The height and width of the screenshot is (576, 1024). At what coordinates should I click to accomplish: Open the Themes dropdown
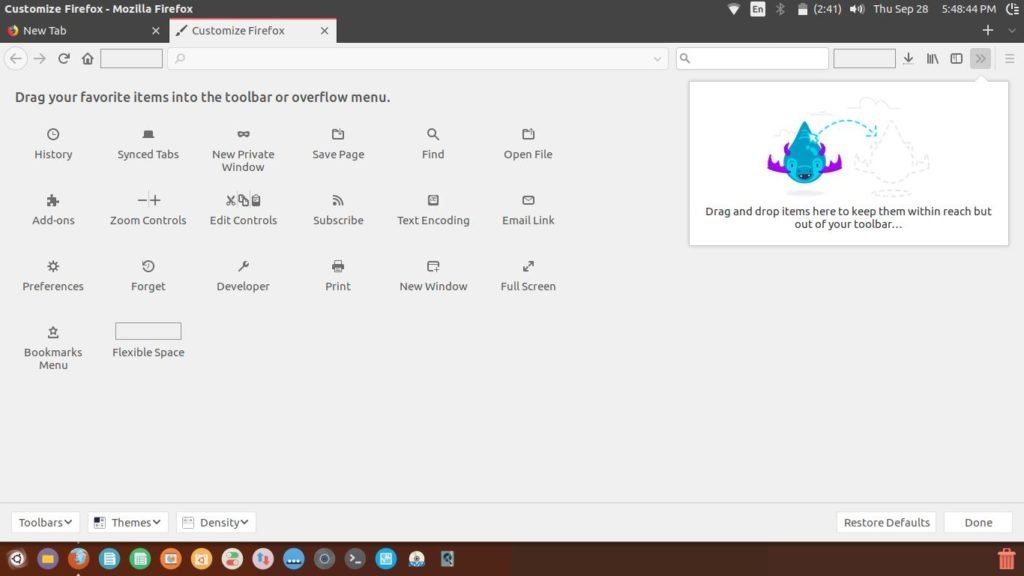[127, 521]
